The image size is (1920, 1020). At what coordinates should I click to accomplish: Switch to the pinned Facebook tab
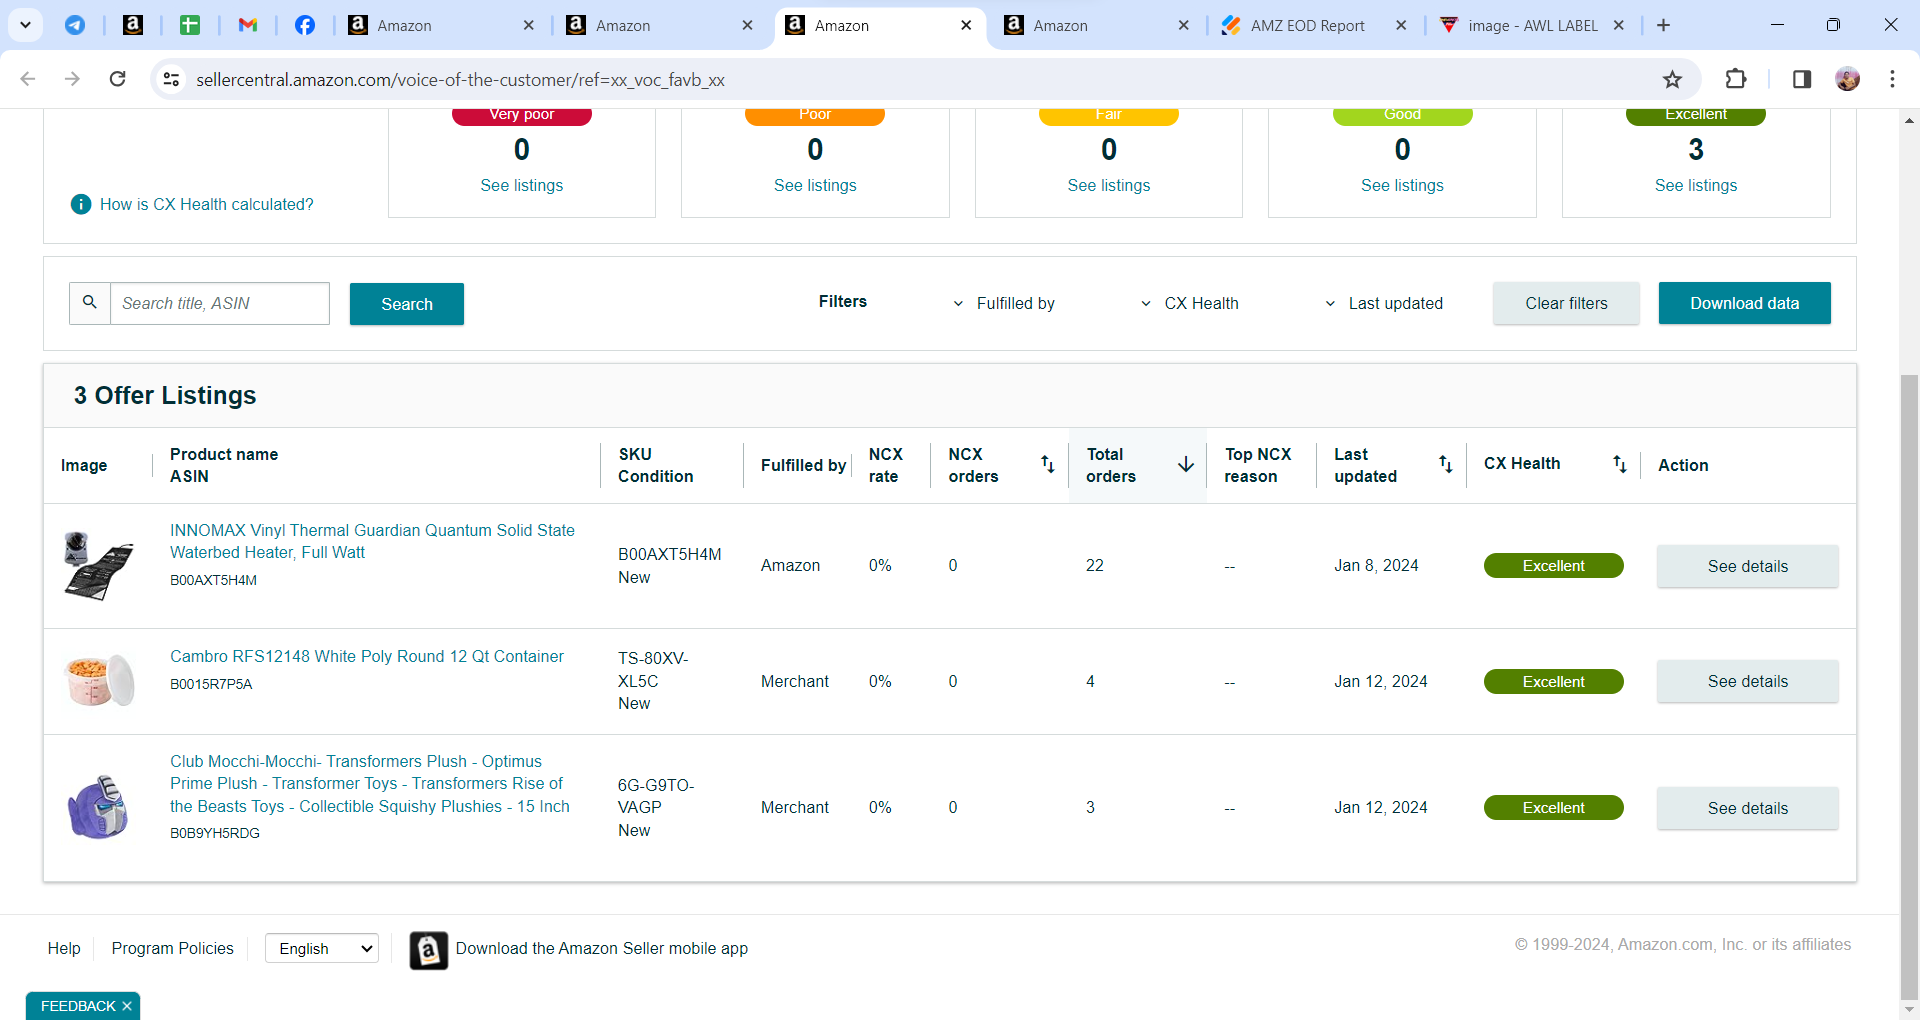[305, 25]
